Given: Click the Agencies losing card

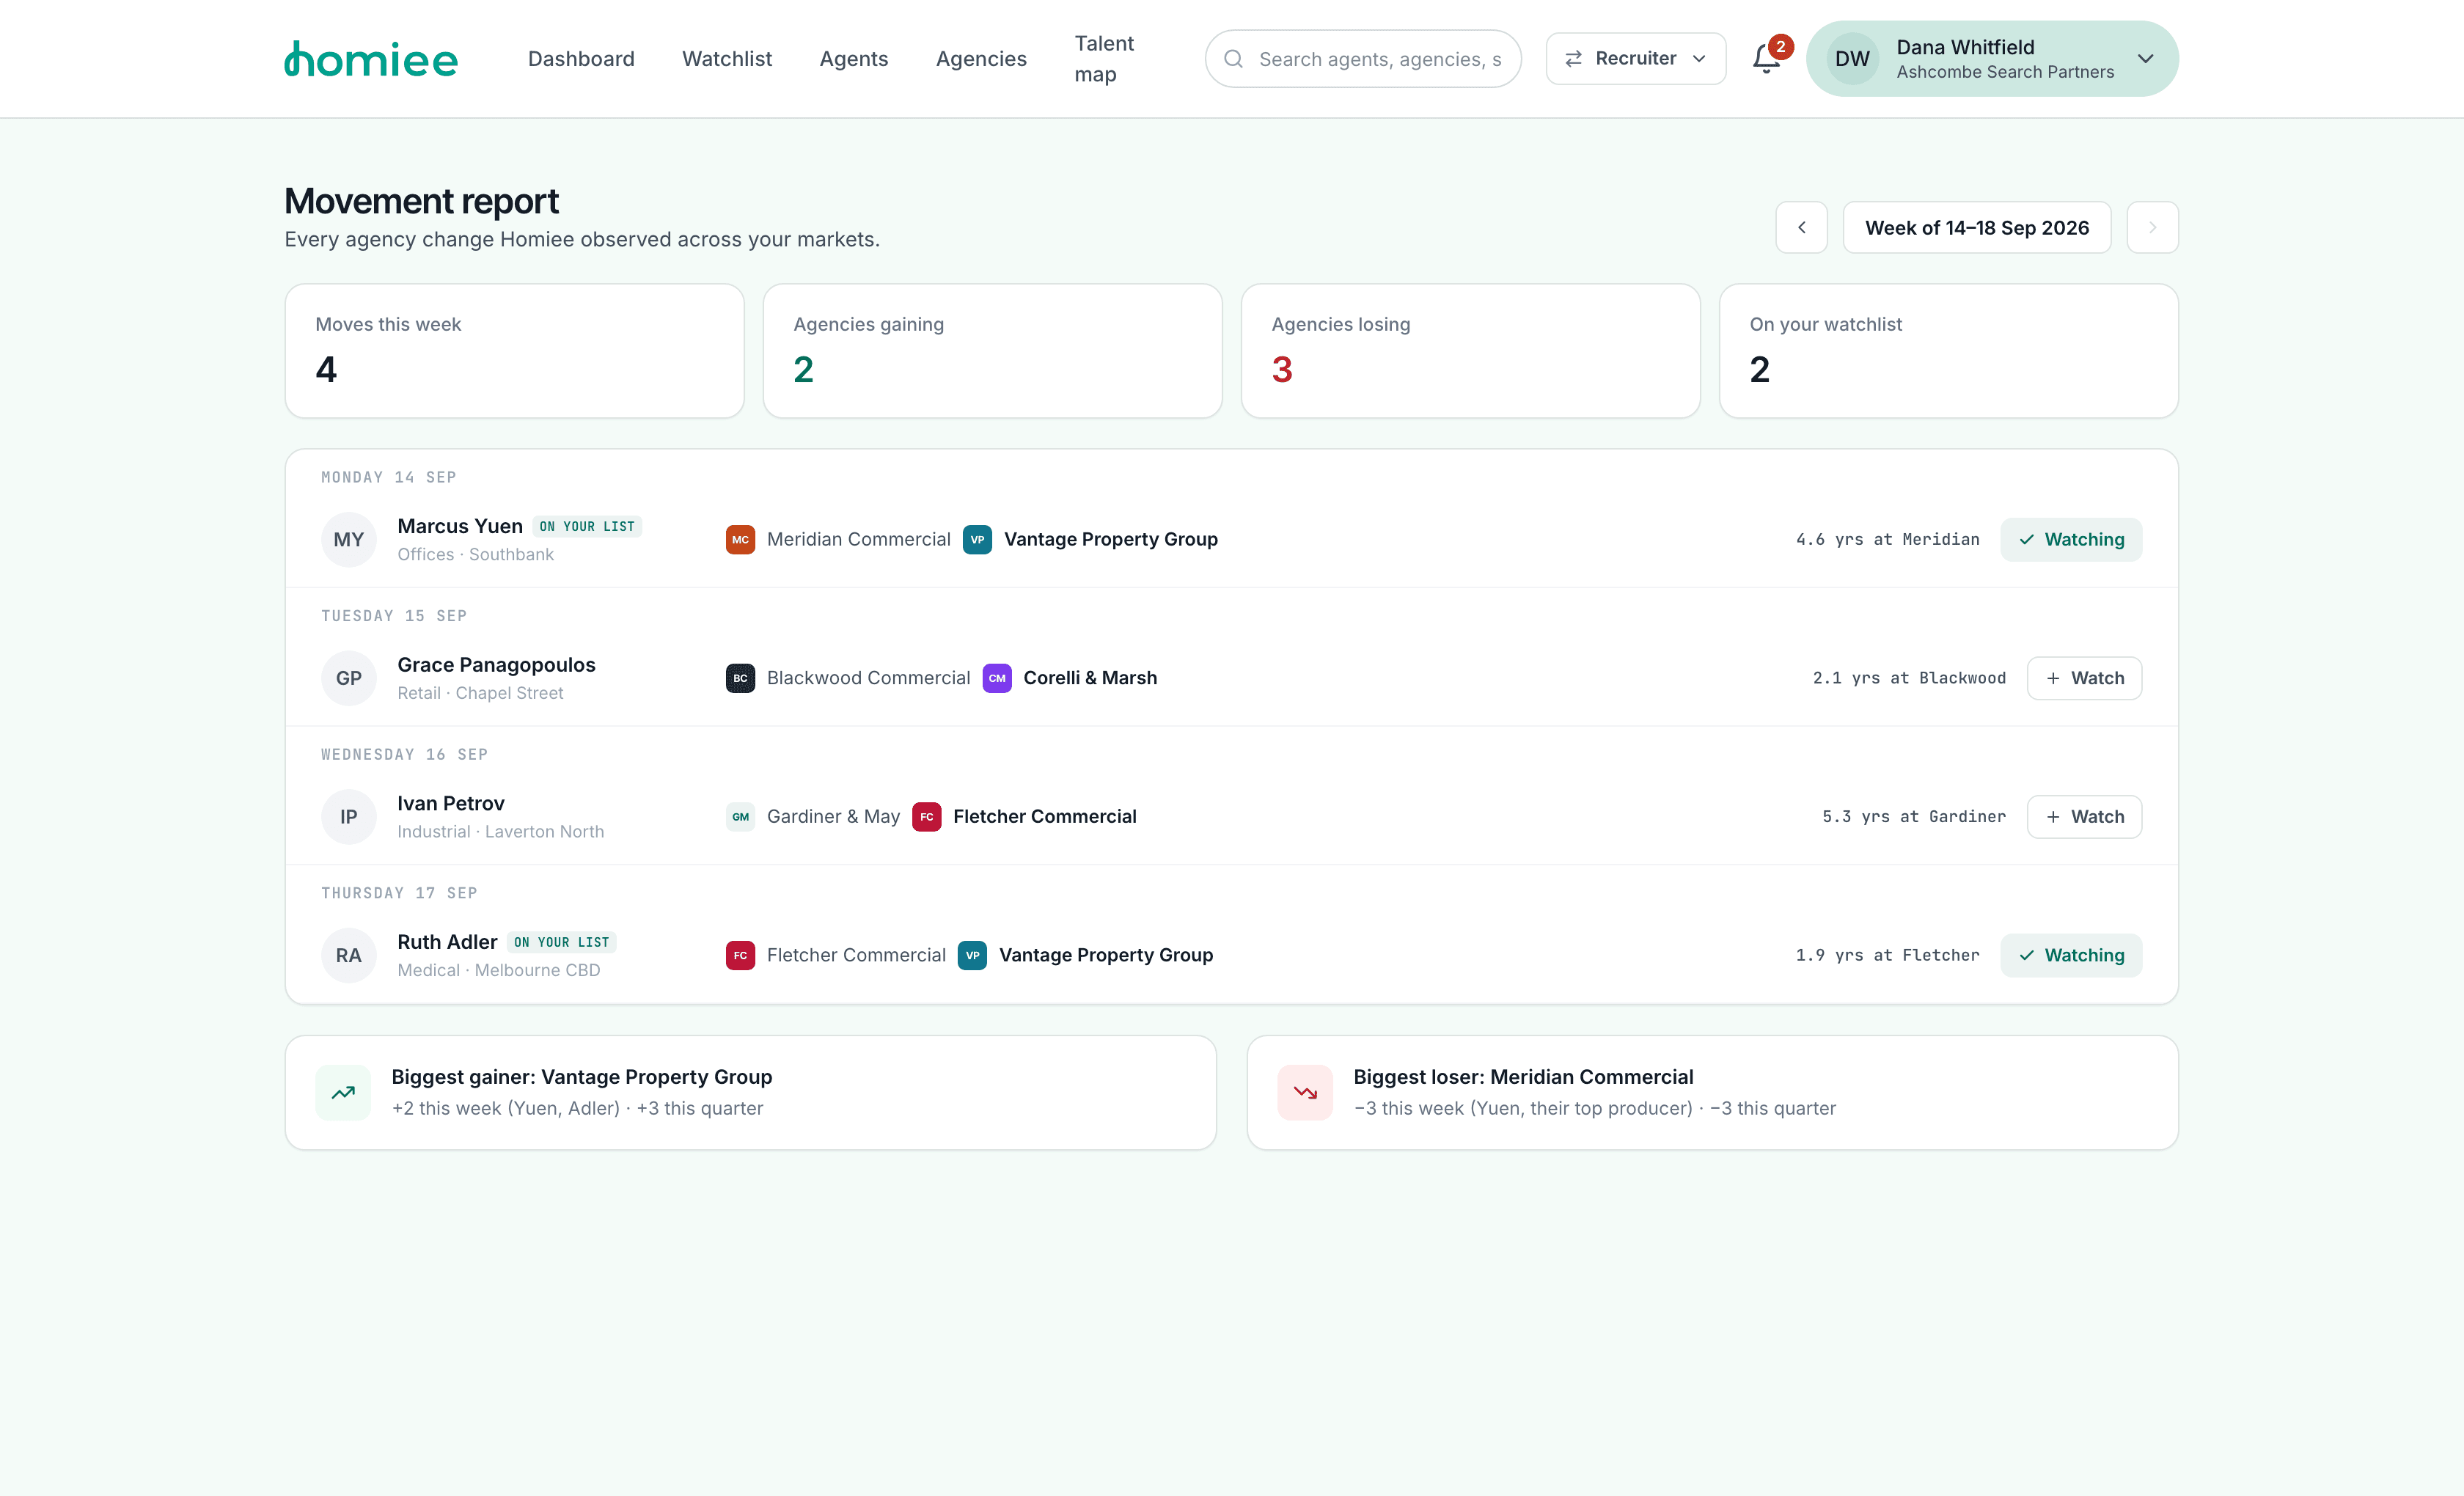Looking at the screenshot, I should [1471, 351].
